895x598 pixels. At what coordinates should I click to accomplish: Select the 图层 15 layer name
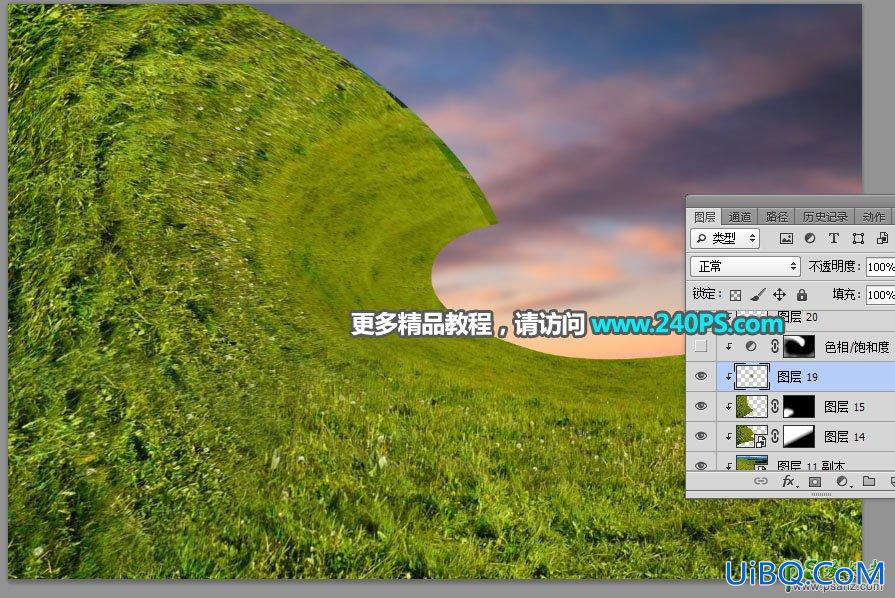coord(844,407)
